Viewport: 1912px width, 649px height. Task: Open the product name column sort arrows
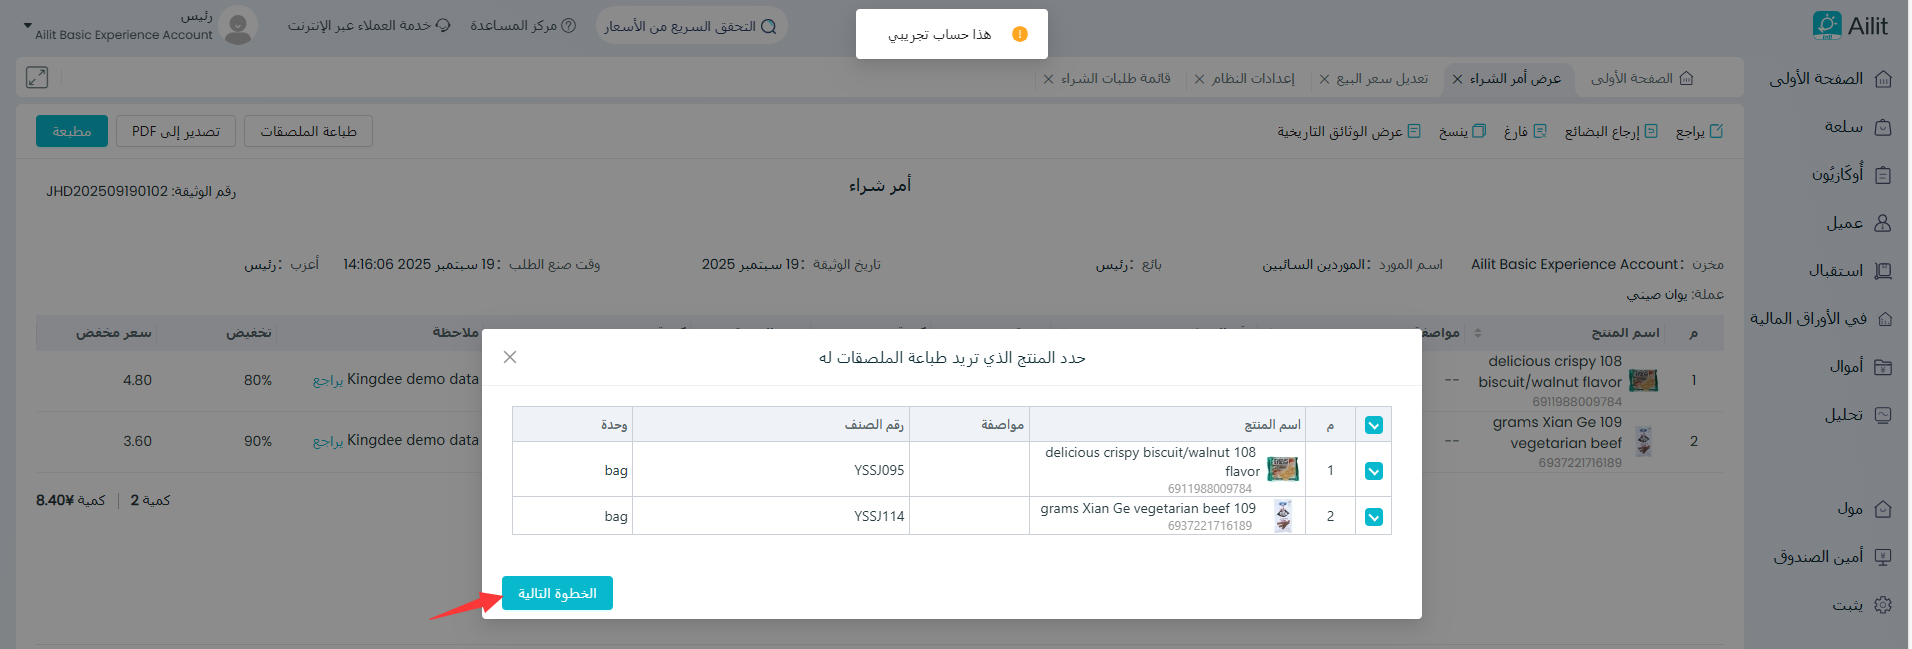pos(1477,333)
